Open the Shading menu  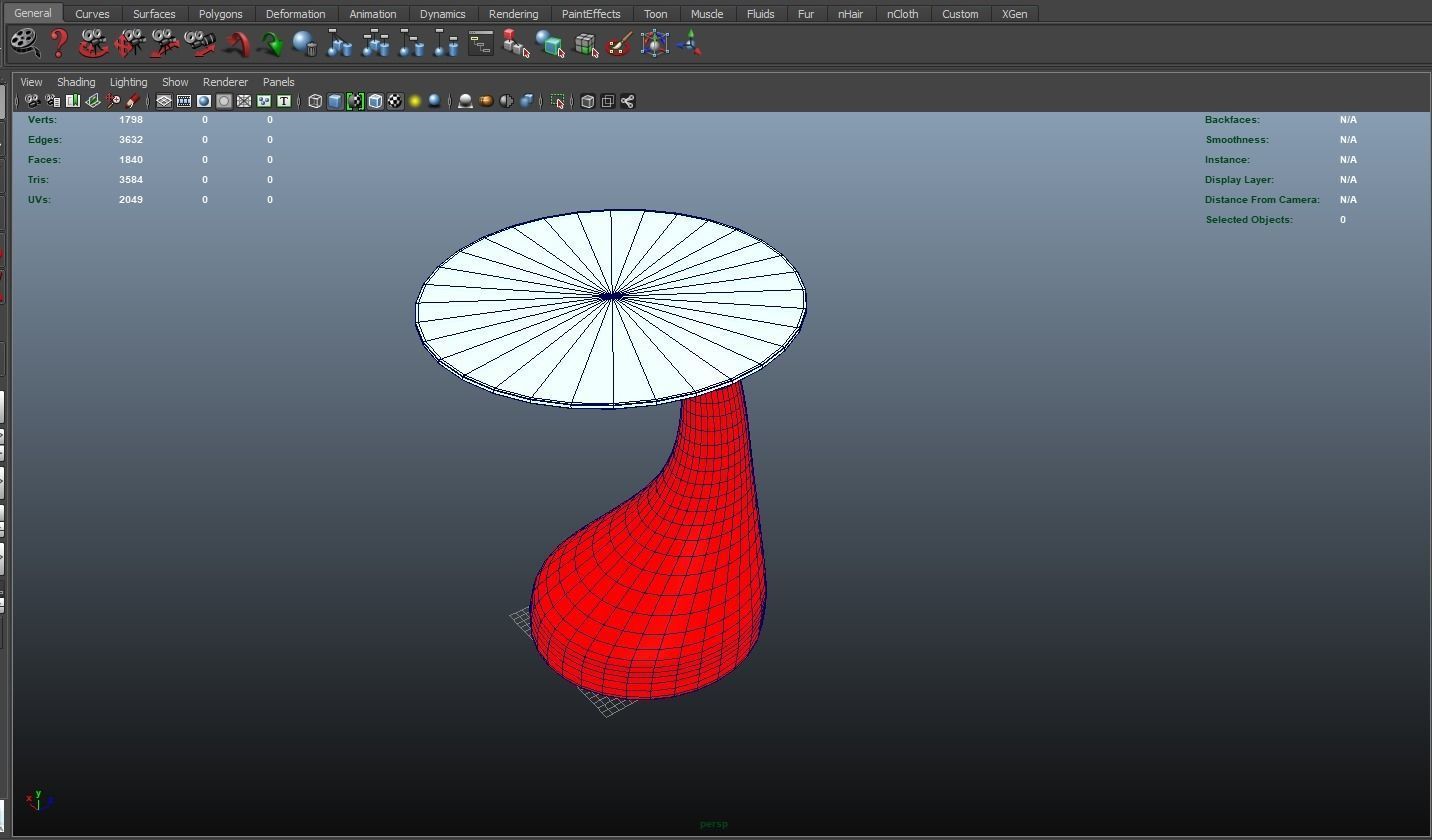tap(76, 82)
